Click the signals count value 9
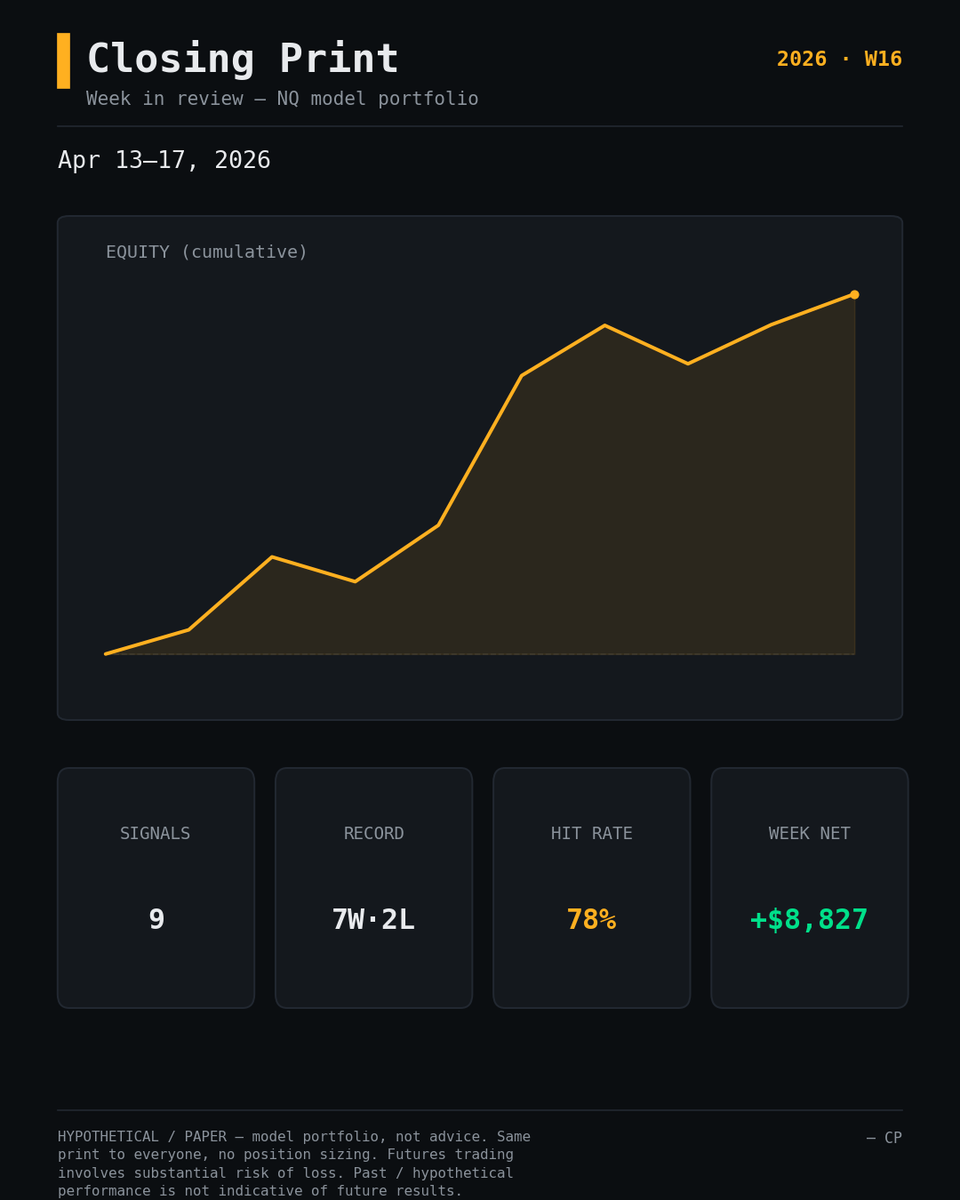Screen dimensions: 960x1200 [x=156, y=920]
